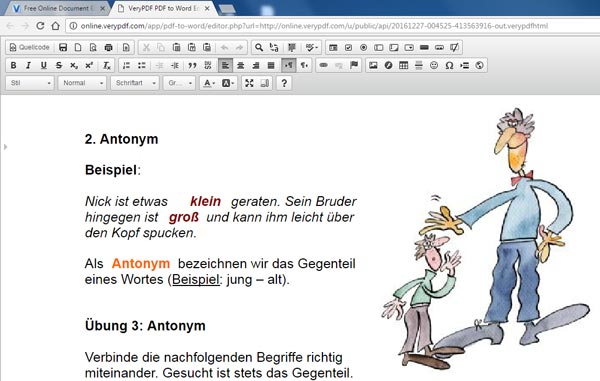This screenshot has width=600, height=381.
Task: Open the About CKEditor help button
Action: coord(284,83)
